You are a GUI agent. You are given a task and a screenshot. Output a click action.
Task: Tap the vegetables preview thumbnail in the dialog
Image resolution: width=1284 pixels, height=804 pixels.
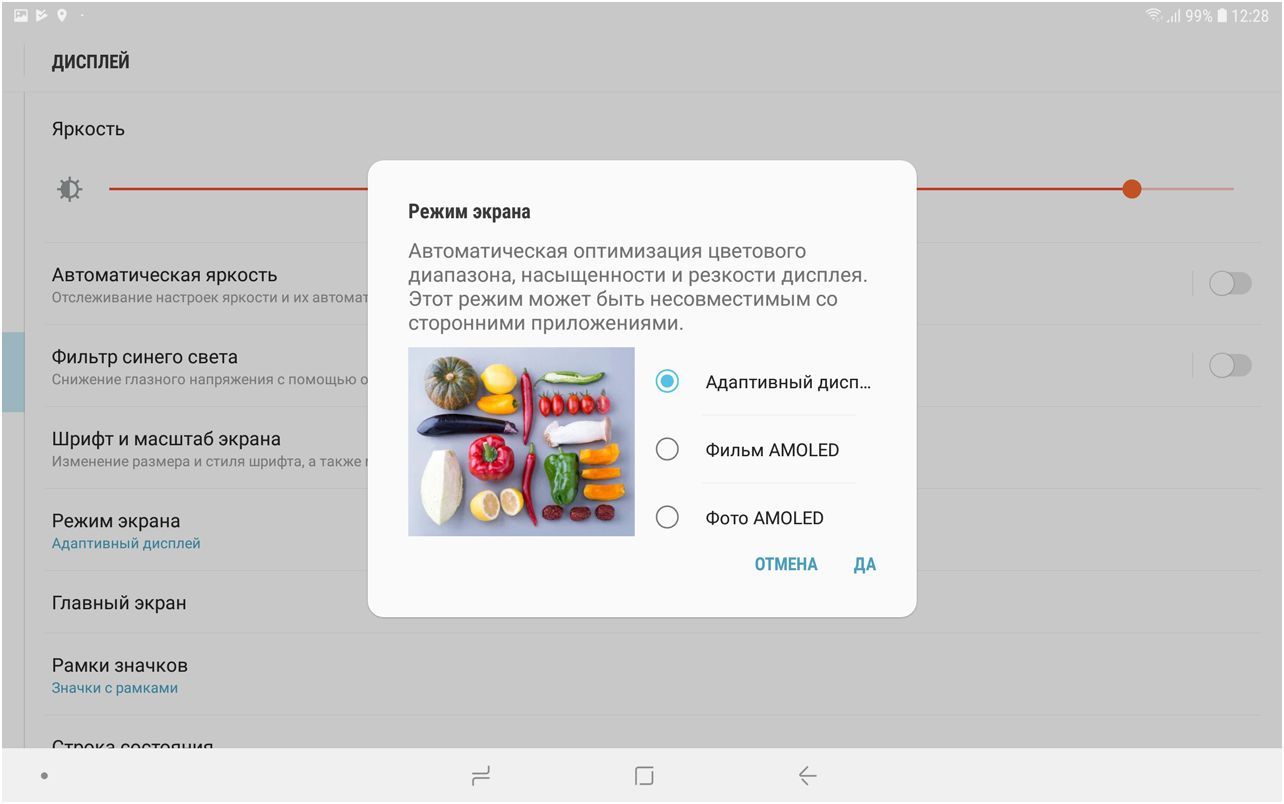[x=521, y=441]
